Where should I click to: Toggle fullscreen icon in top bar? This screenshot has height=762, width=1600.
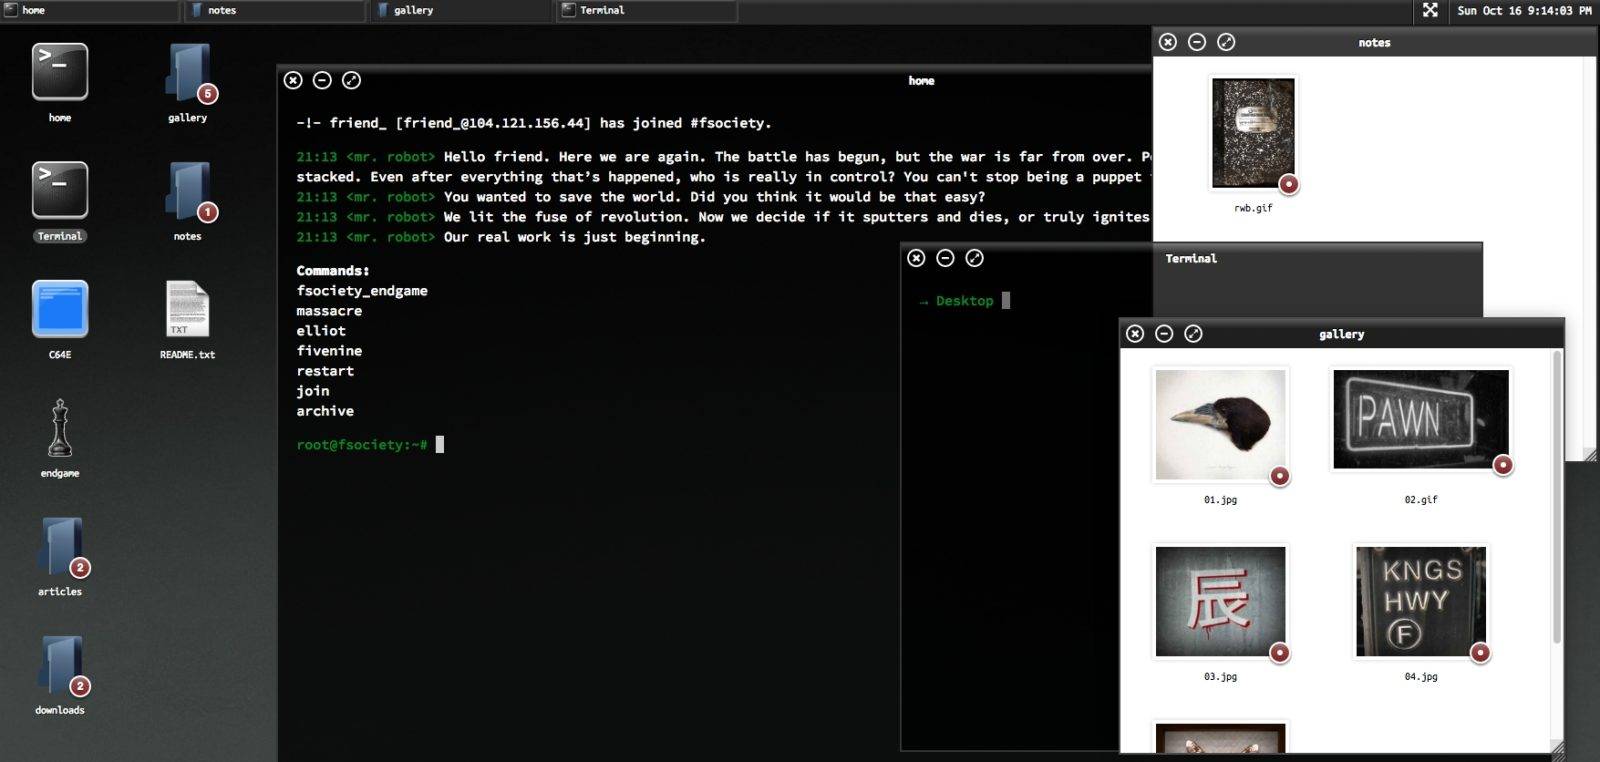click(1430, 10)
